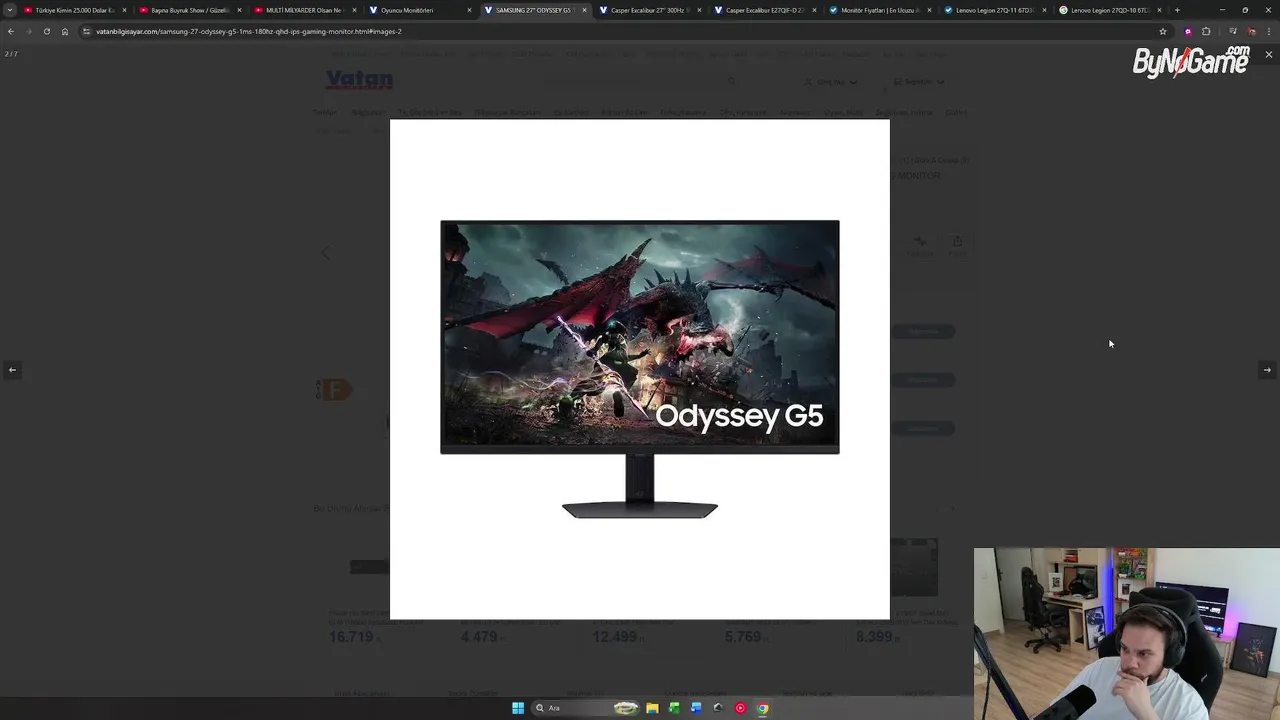The width and height of the screenshot is (1280, 720).
Task: Close the Lenovo Legion 27Q-11 tab
Action: point(1044,10)
